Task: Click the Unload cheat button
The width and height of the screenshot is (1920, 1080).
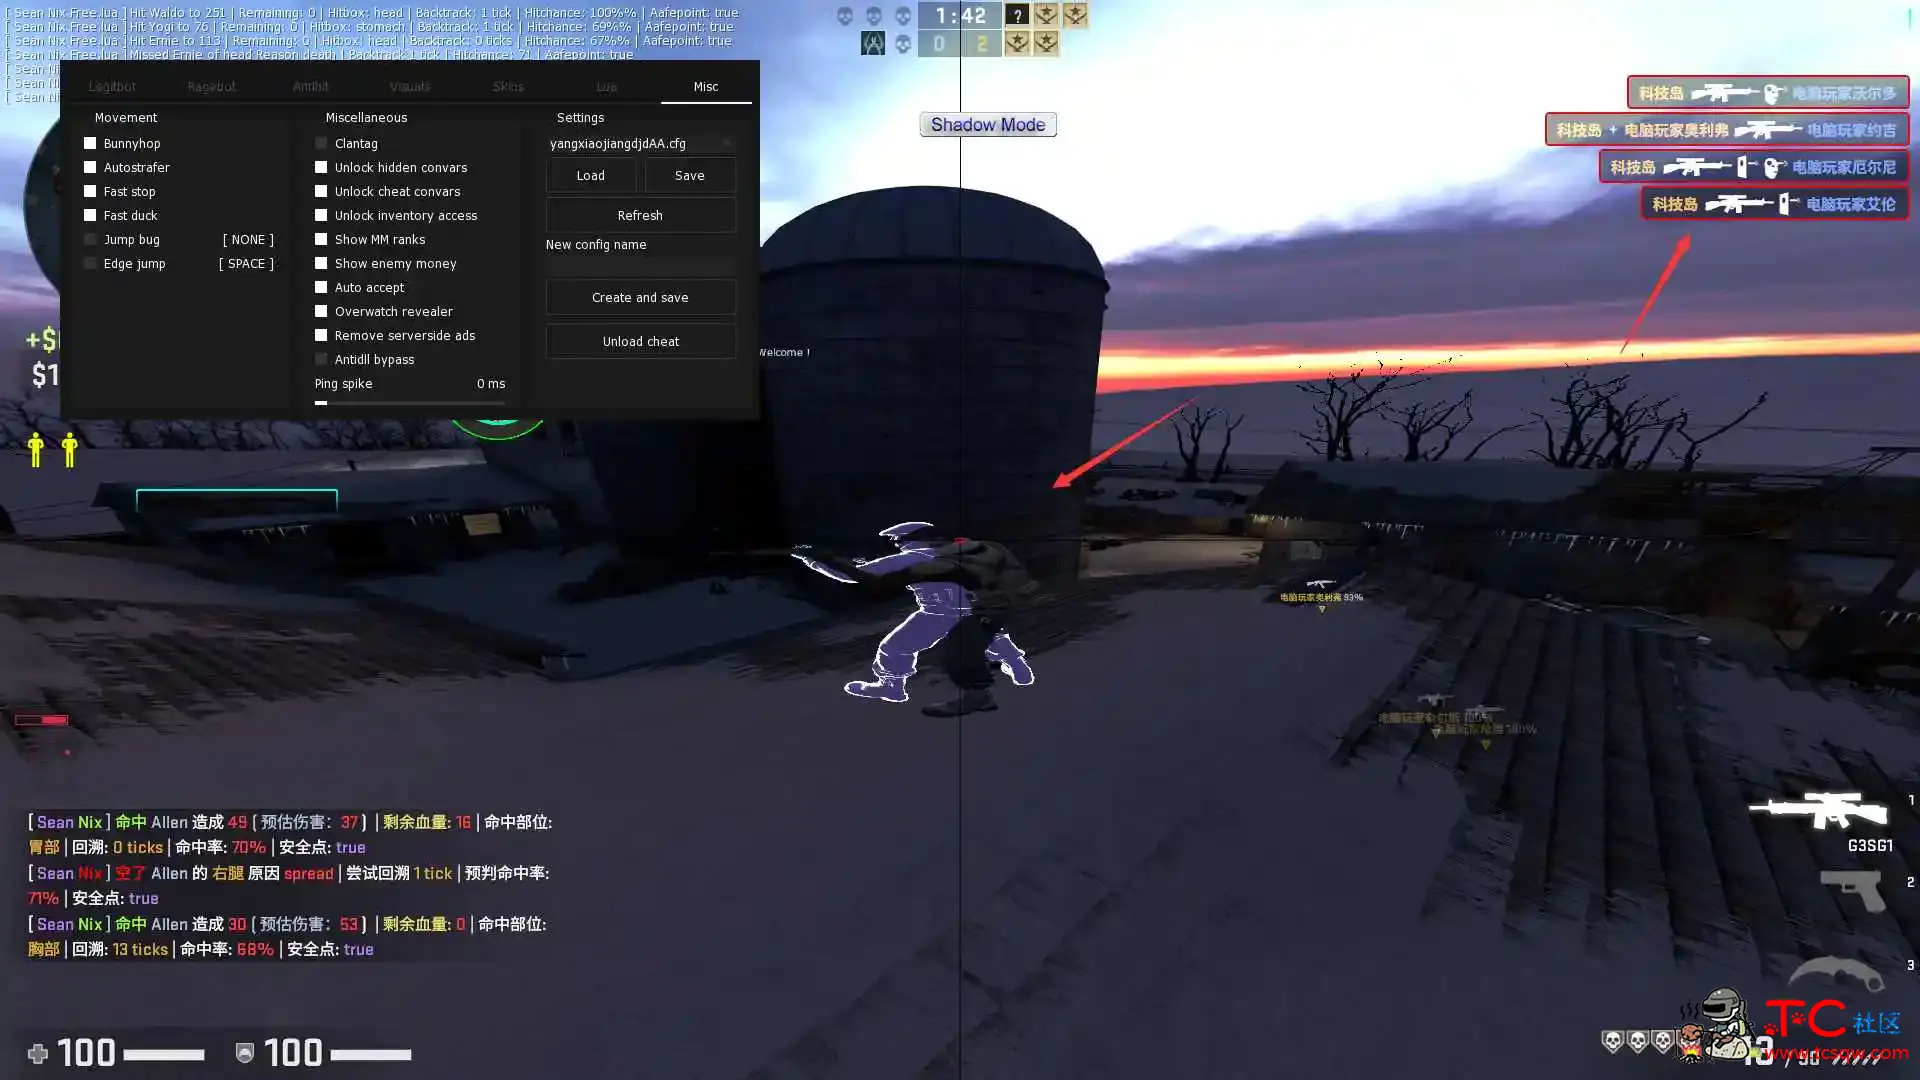Action: pos(641,340)
